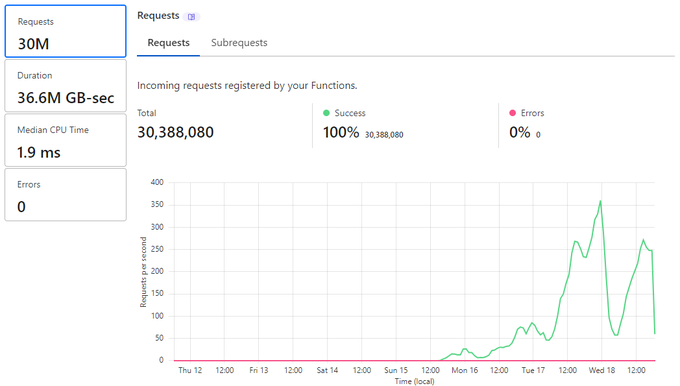Click the Fri 13 x-axis label
This screenshot has width=680, height=386.
point(258,370)
